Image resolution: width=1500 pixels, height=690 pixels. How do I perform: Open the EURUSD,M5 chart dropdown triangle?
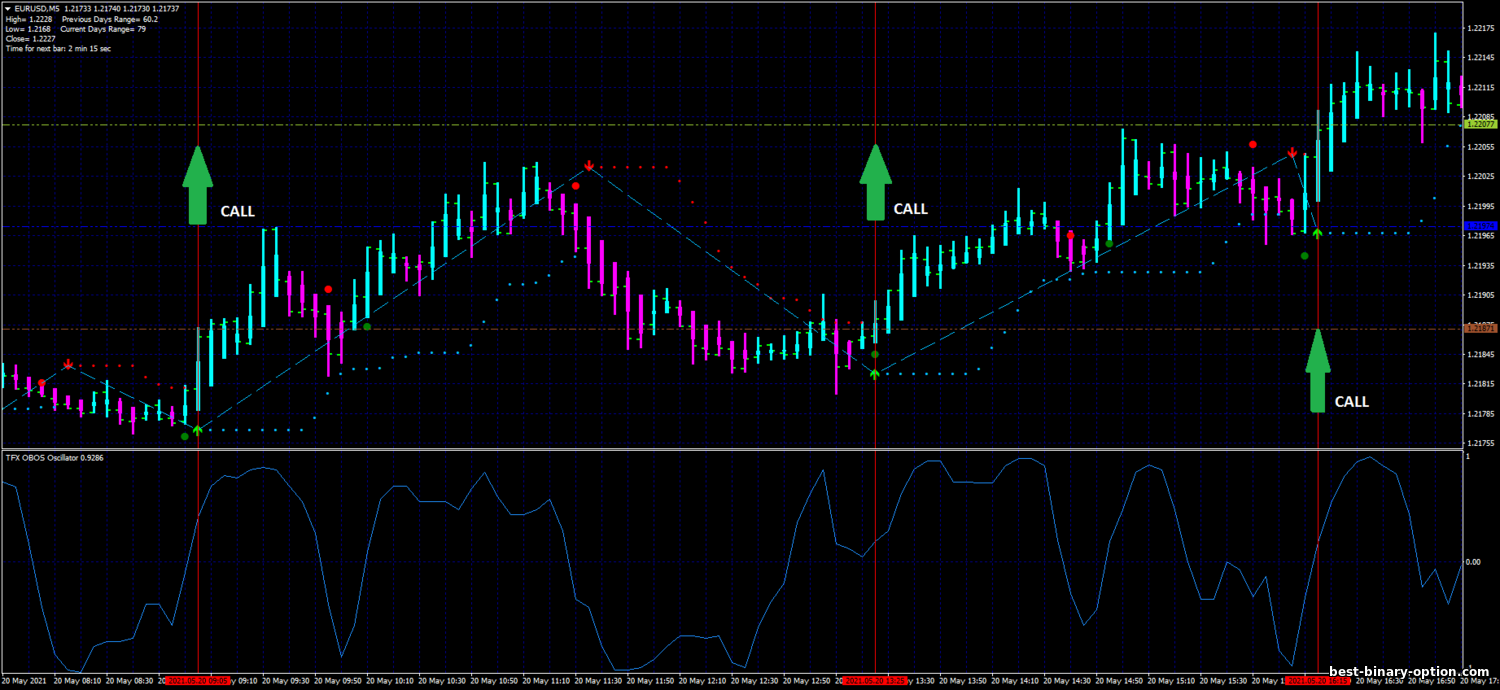8,9
